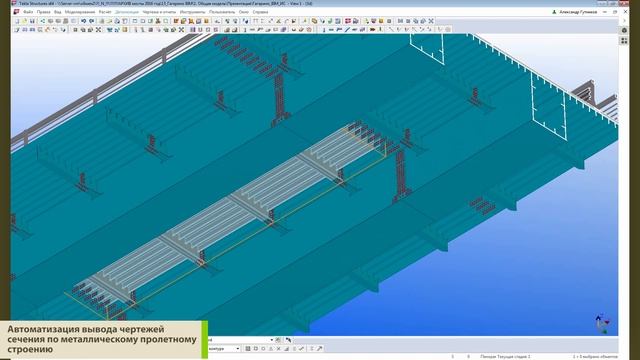Viewport: 640px width, 360px height.
Task: Click the dark orange arrow toolbar icon
Action: 372,29
